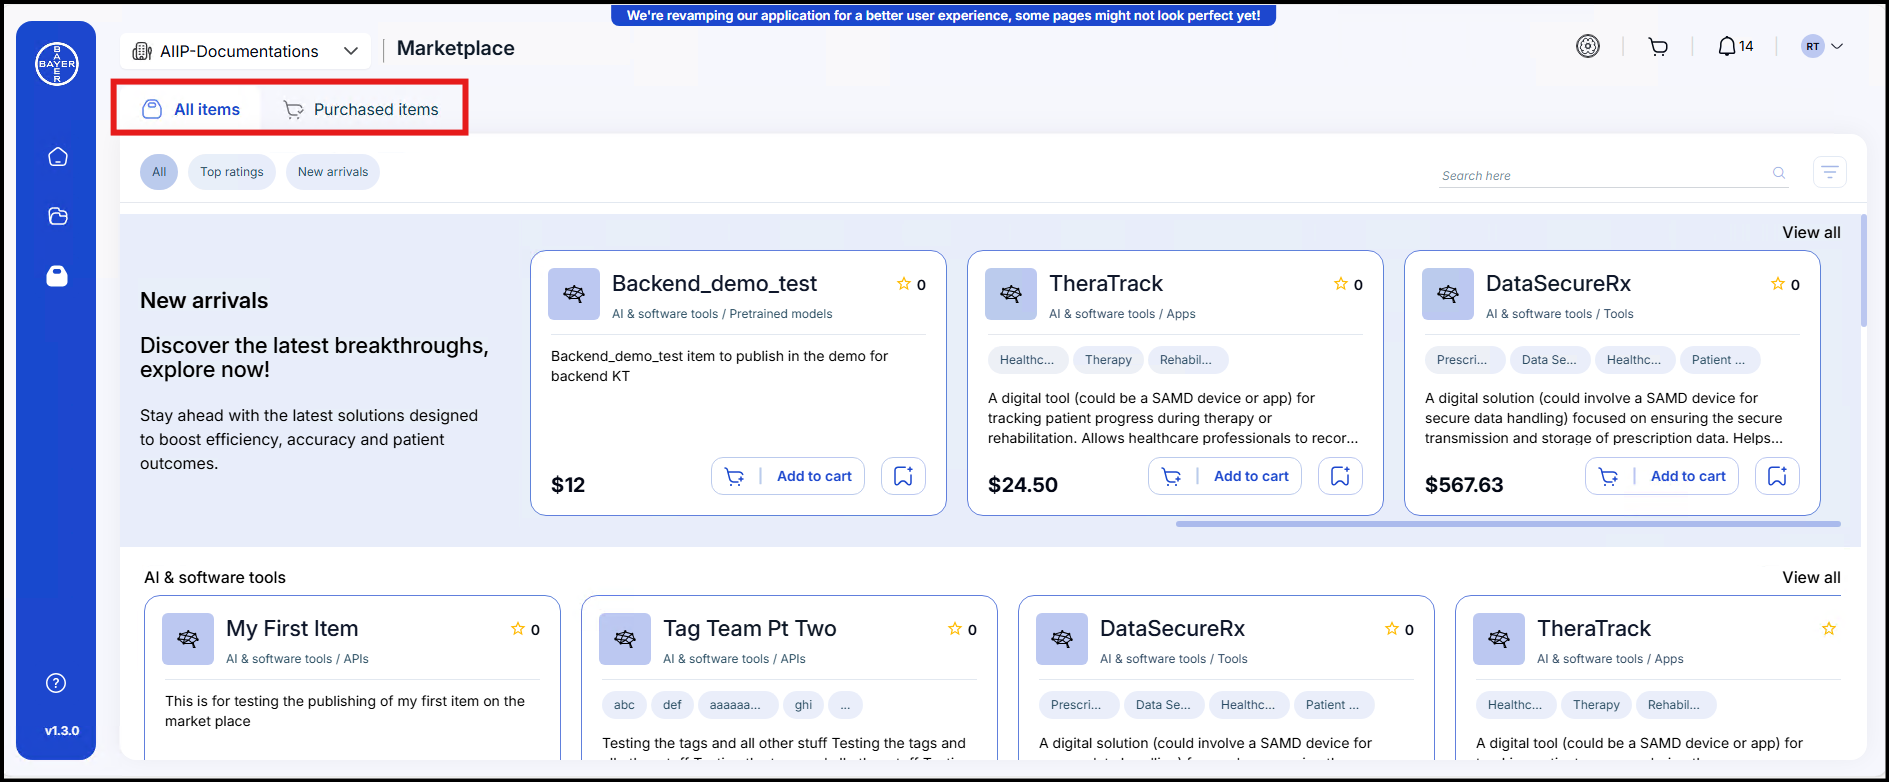The height and width of the screenshot is (782, 1889).
Task: Click Tag Team Pt Two thumbnail icon
Action: pos(625,639)
